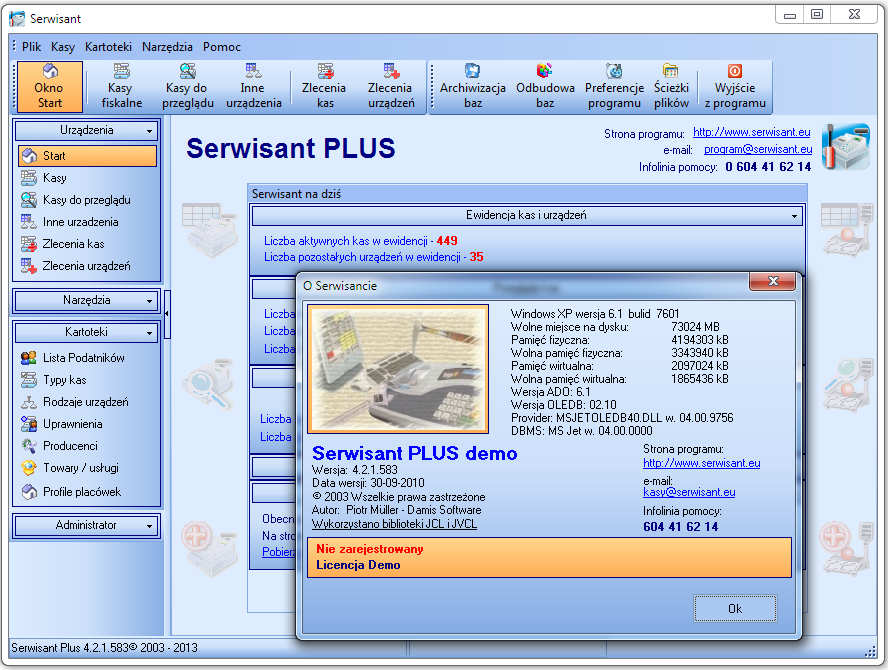Open Zlecenia urządzeń toolbar icon
Image resolution: width=888 pixels, height=670 pixels.
tap(391, 87)
